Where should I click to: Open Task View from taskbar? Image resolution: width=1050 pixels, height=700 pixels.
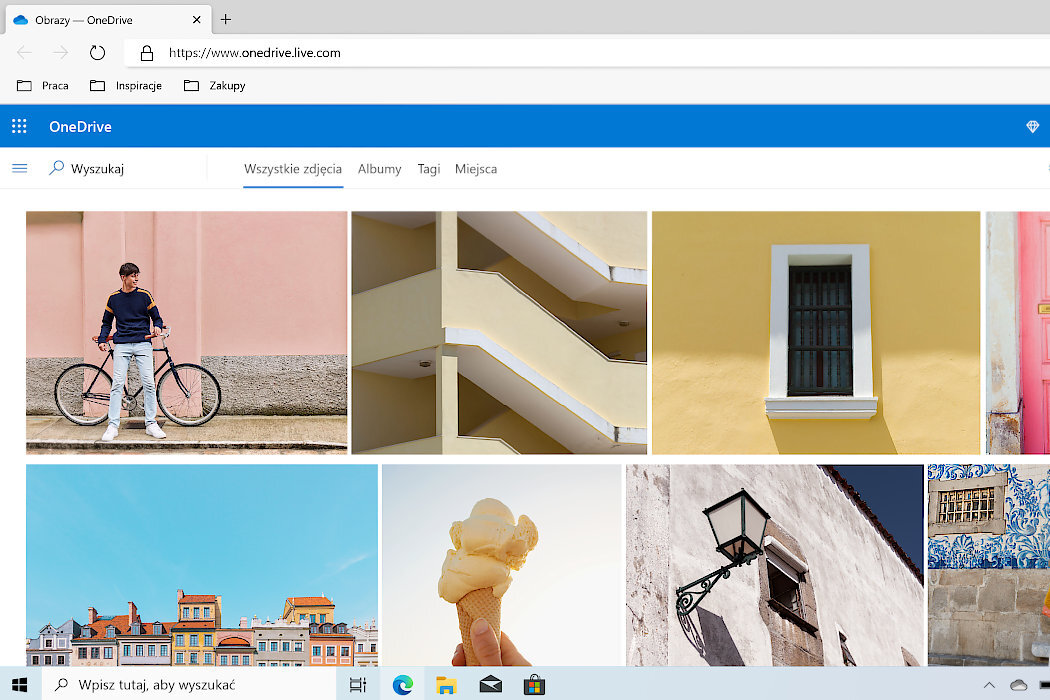[358, 685]
